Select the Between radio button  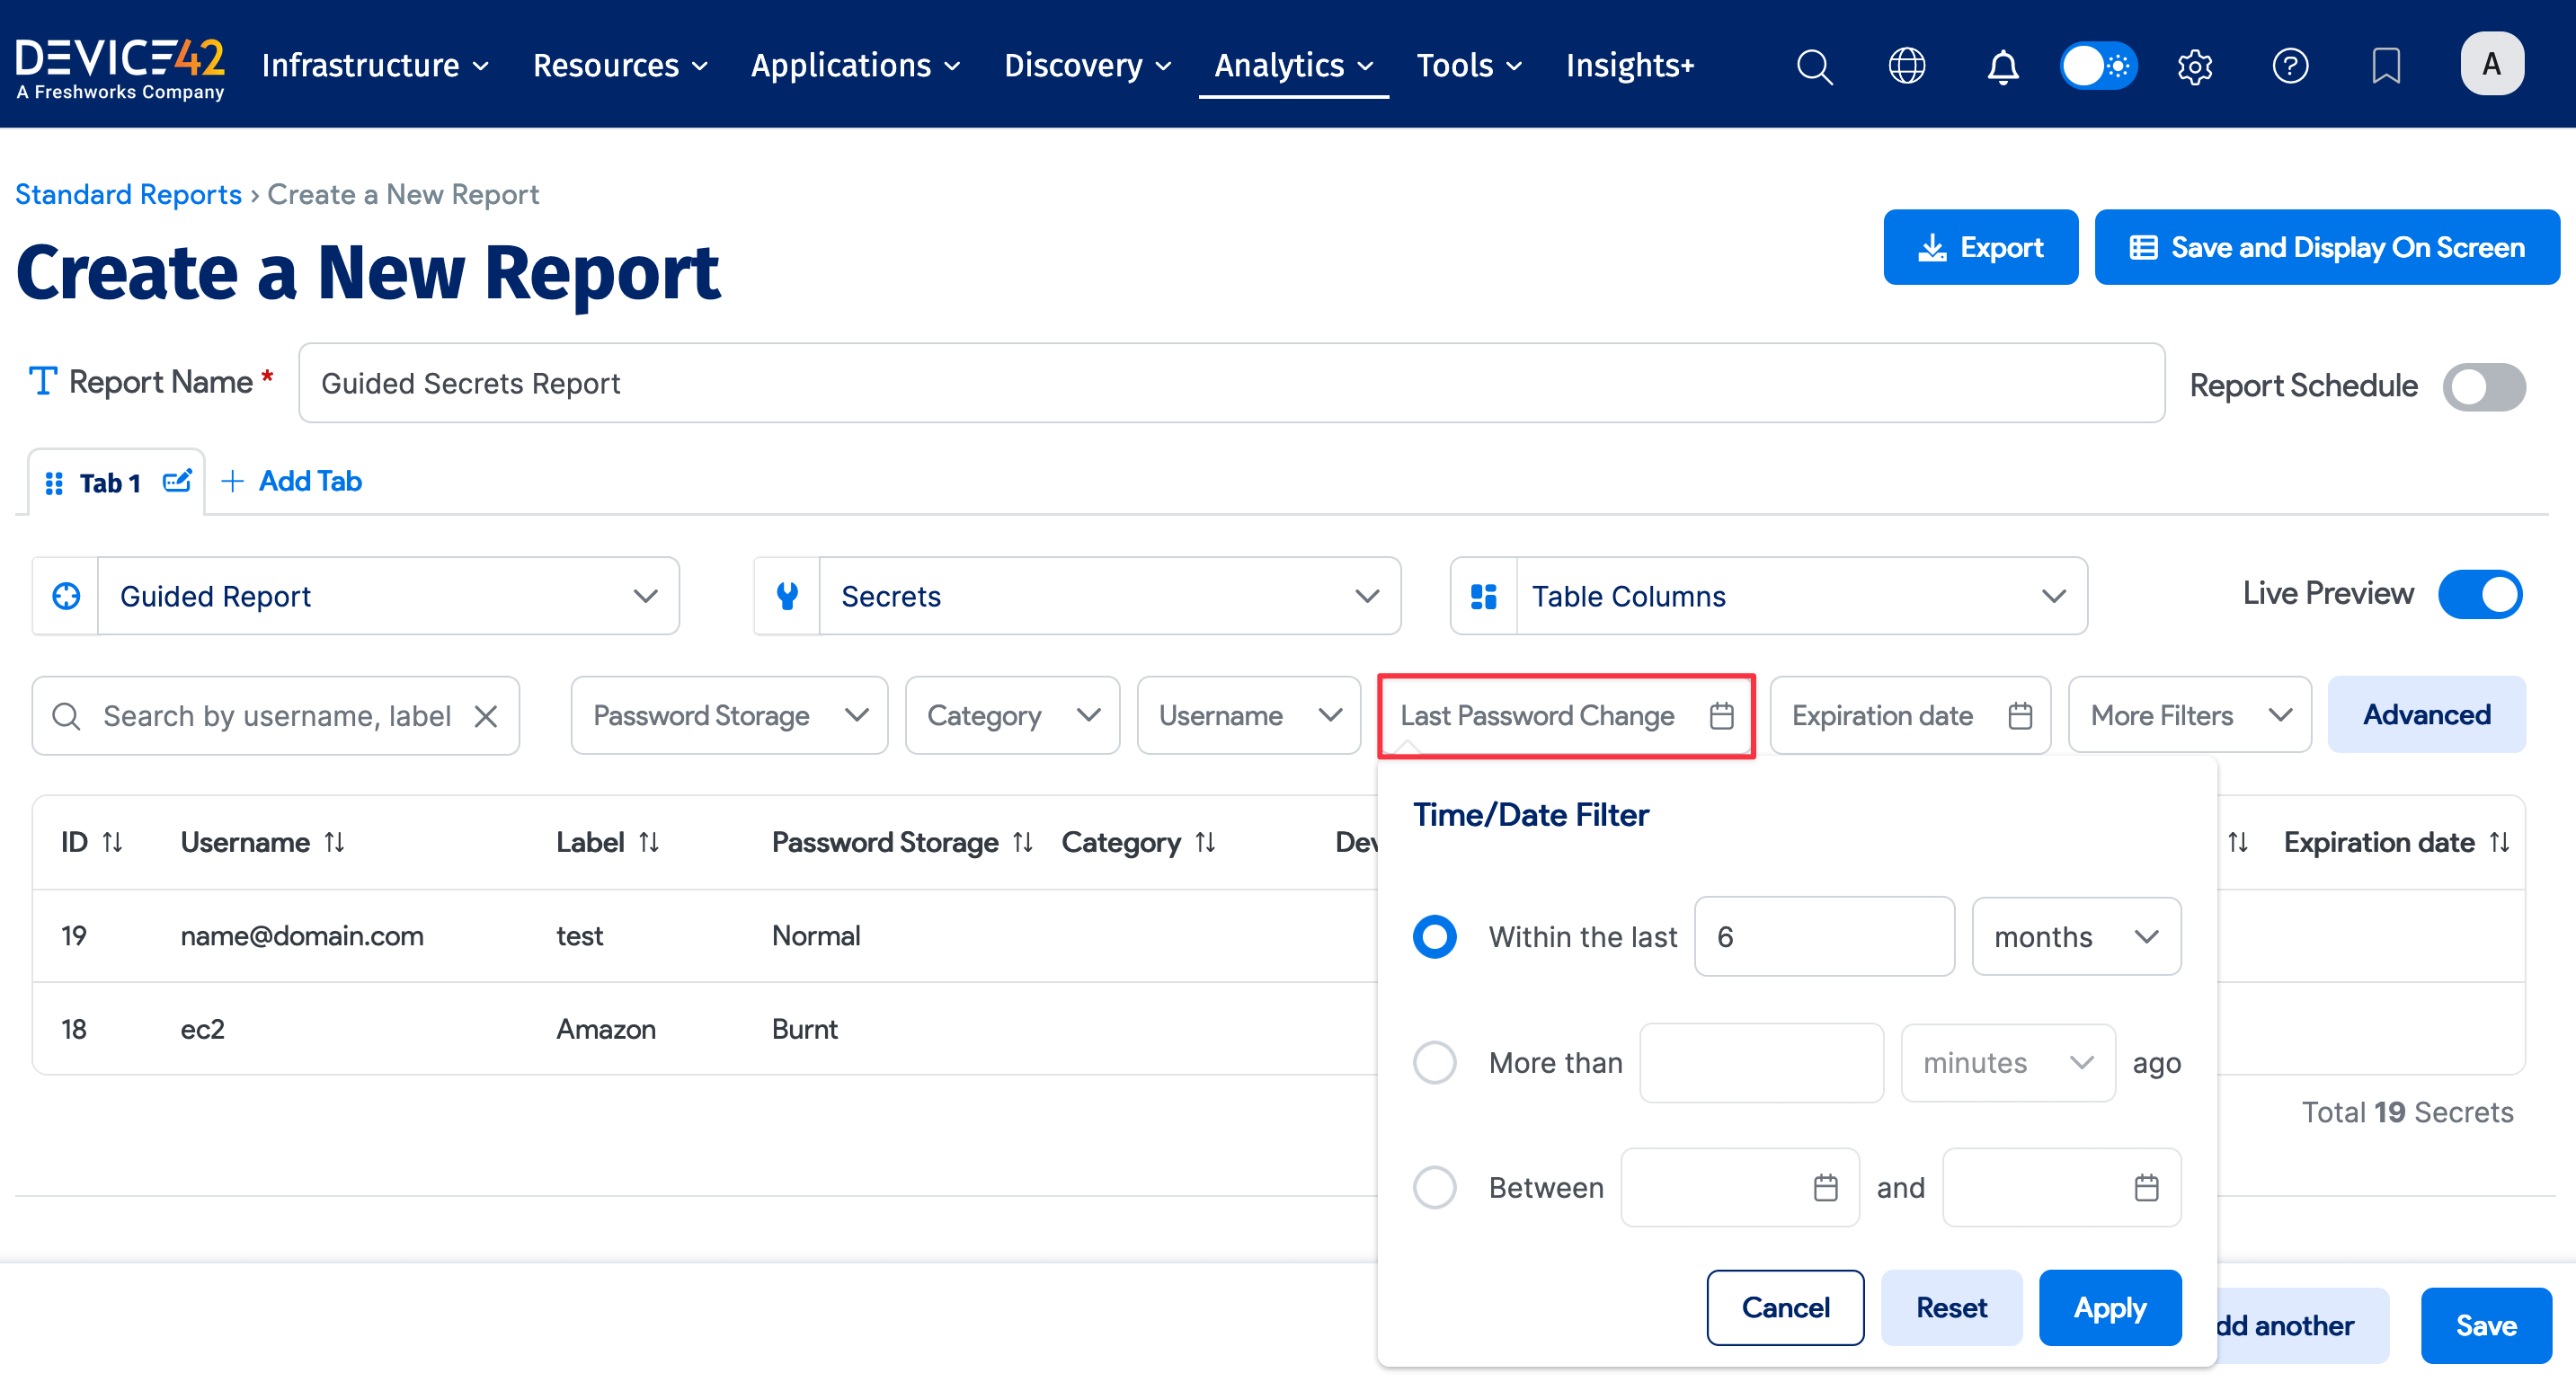[x=1434, y=1187]
